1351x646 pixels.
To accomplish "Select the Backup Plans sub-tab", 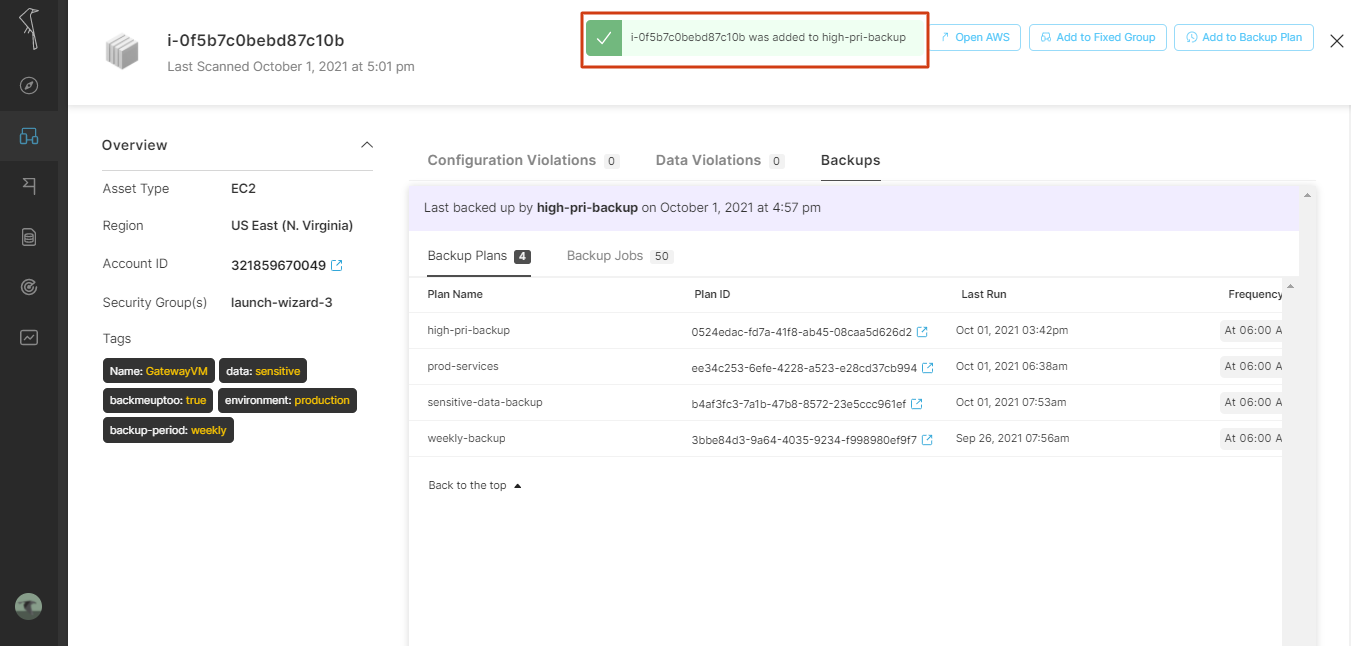I will [x=478, y=256].
